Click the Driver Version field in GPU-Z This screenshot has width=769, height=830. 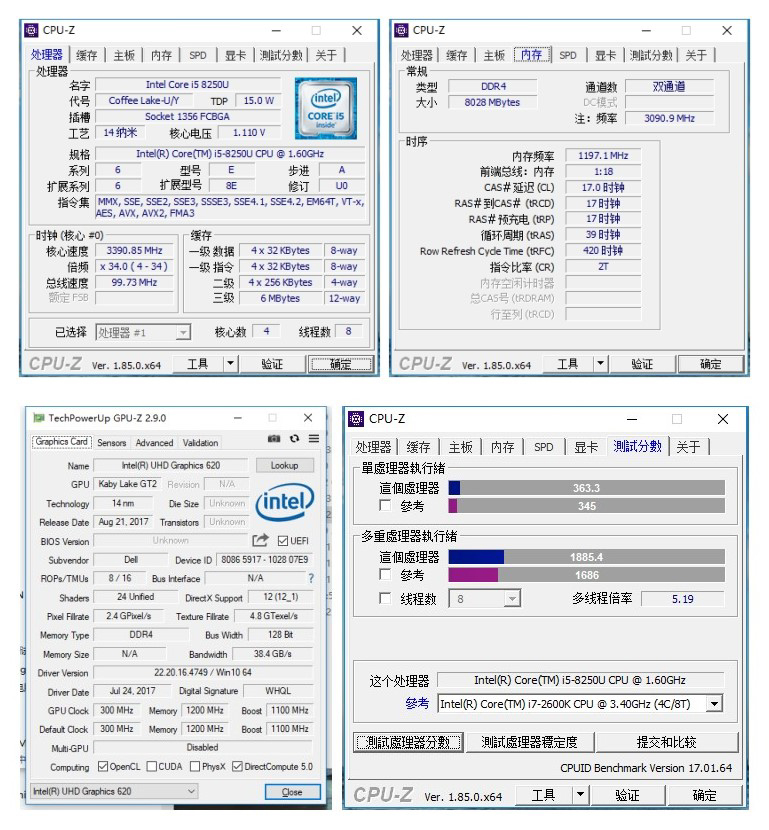tap(203, 672)
